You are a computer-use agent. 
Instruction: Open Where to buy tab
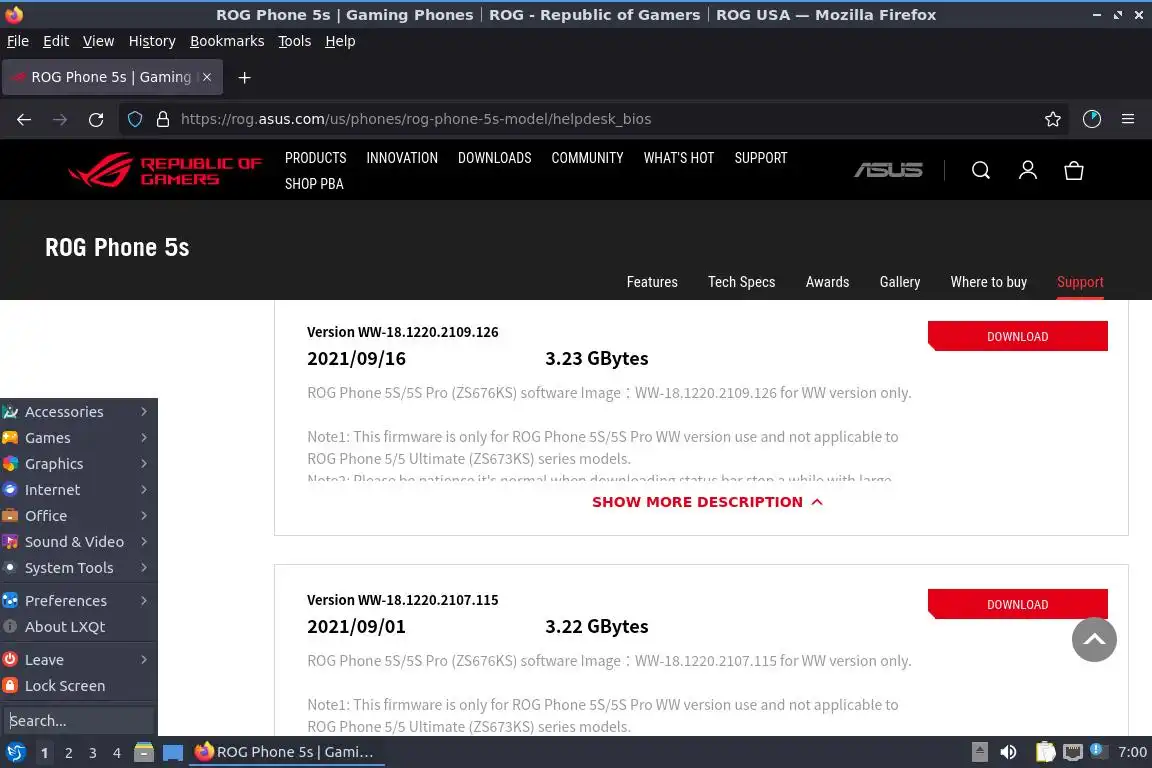[x=988, y=281]
